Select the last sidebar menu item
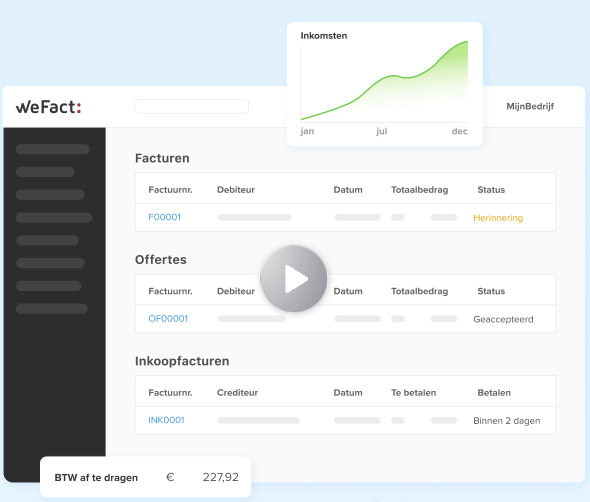Viewport: 590px width, 502px height. [52, 309]
